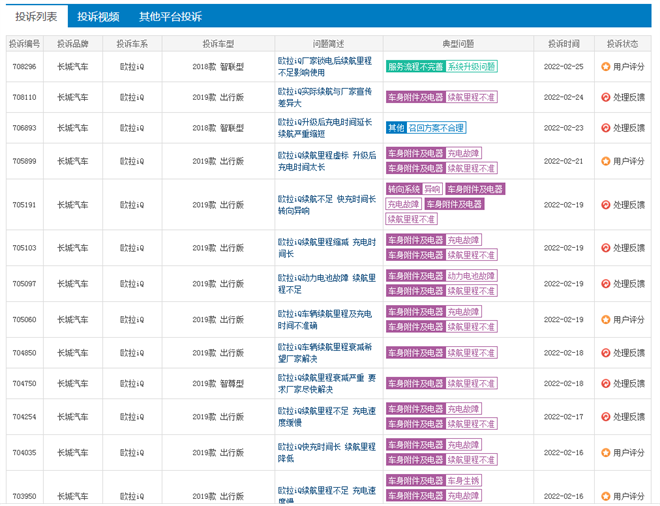Select complaint number 705191

click(24, 205)
